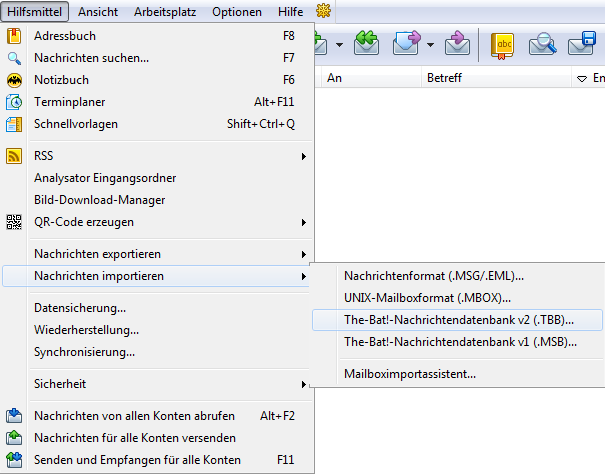Click the Terminplaner clock icon

[14, 102]
